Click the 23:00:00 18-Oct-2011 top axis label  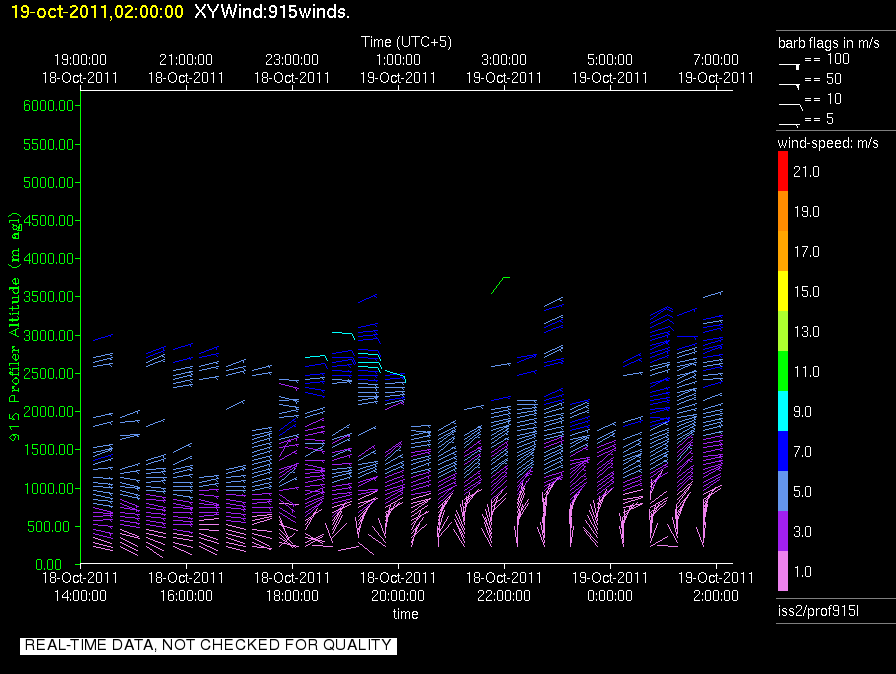click(x=291, y=69)
